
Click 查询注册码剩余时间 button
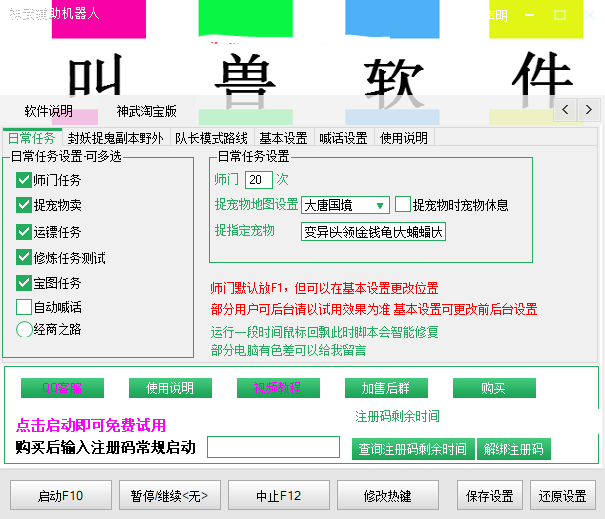(x=413, y=449)
